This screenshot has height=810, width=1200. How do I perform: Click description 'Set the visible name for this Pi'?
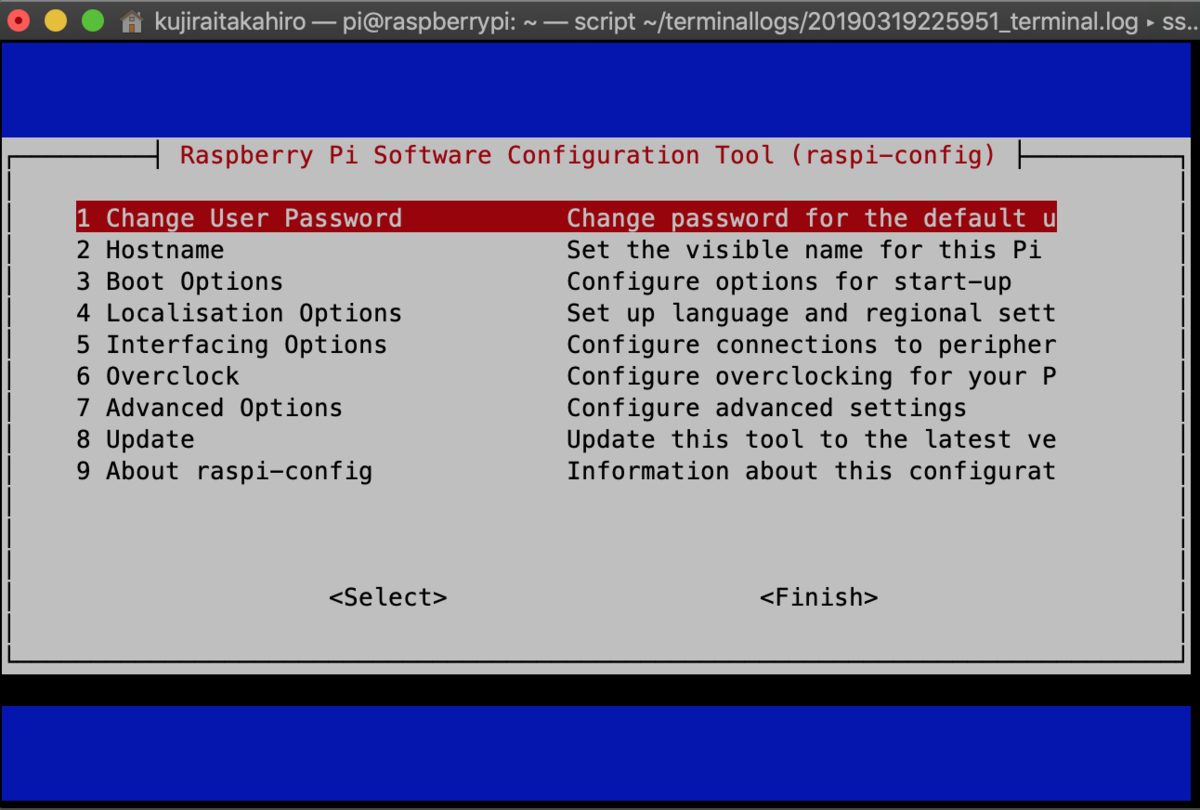pos(804,250)
